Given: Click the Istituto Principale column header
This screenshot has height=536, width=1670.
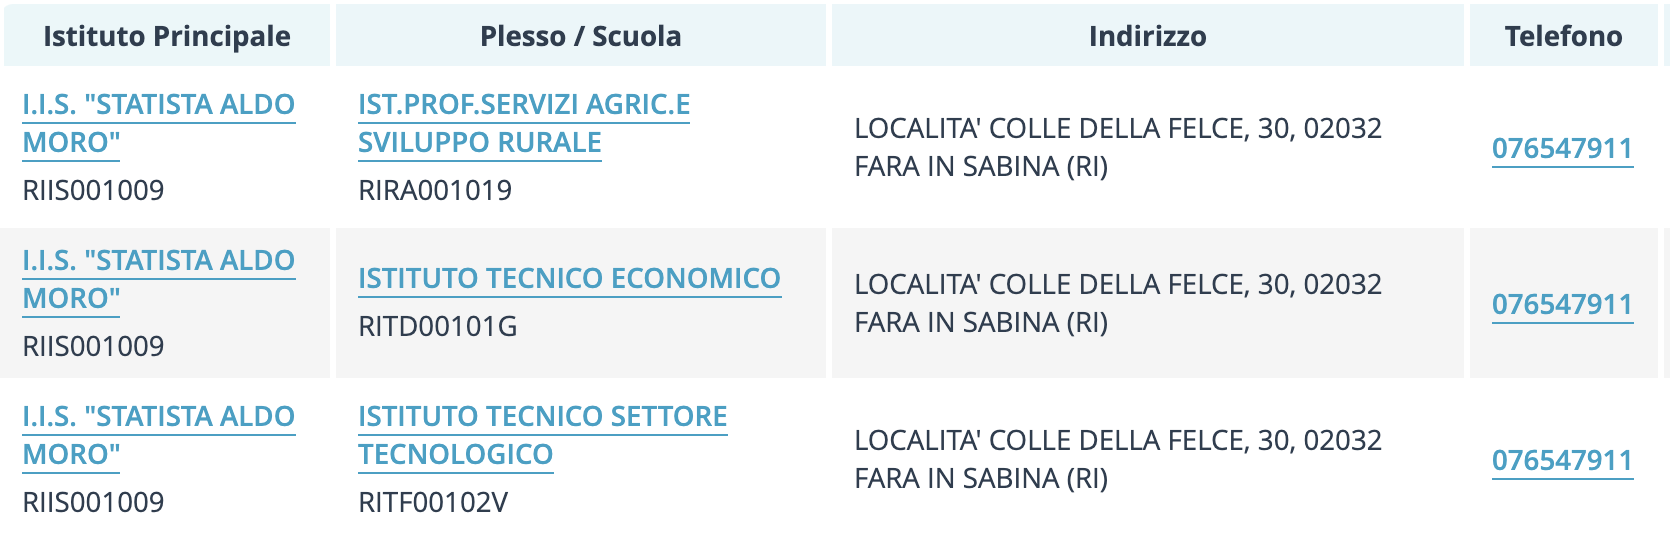Looking at the screenshot, I should 167,36.
